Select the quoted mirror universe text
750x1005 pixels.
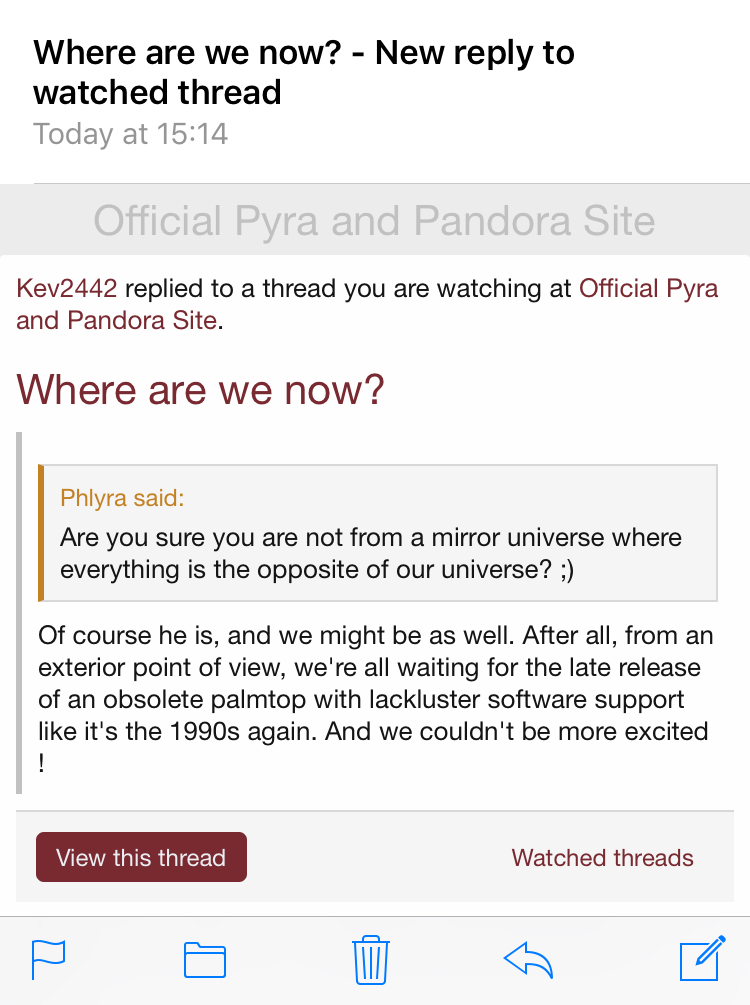(x=370, y=553)
